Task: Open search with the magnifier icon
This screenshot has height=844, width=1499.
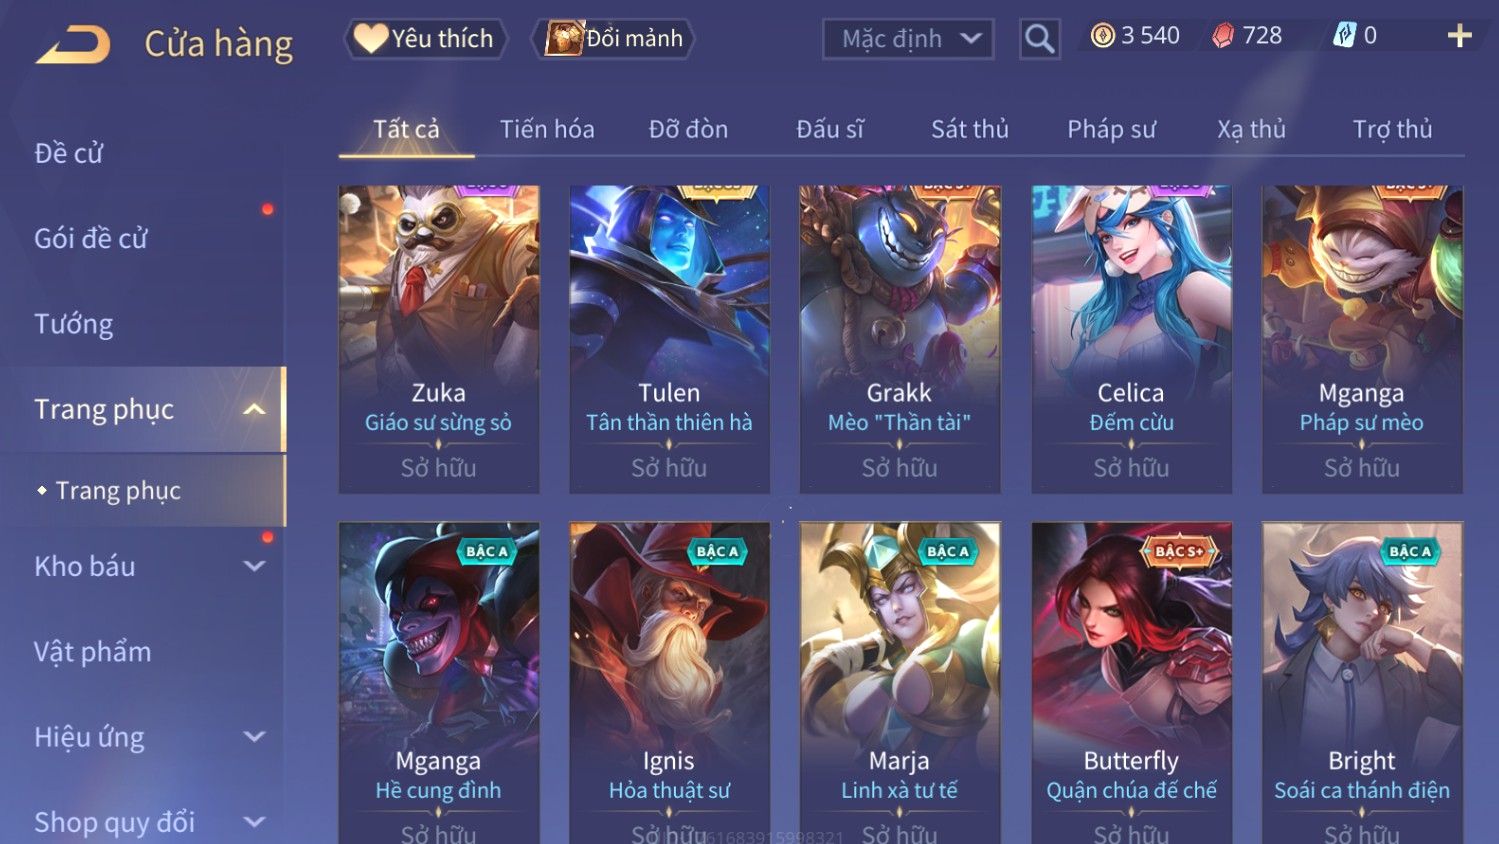Action: (1039, 39)
